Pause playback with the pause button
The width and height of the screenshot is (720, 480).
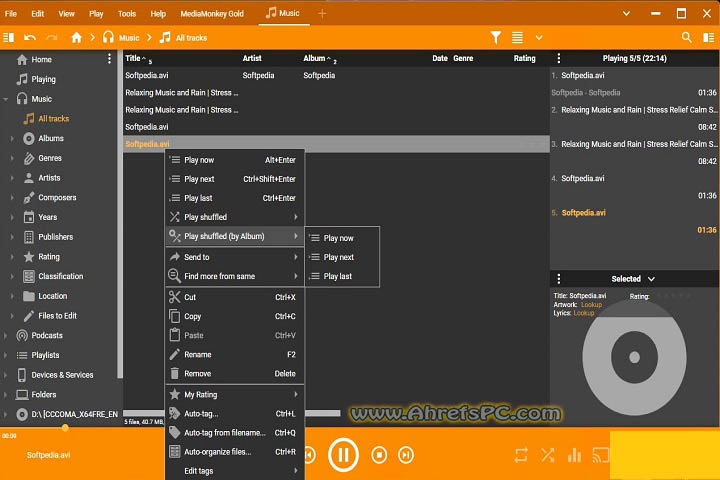pyautogui.click(x=343, y=455)
